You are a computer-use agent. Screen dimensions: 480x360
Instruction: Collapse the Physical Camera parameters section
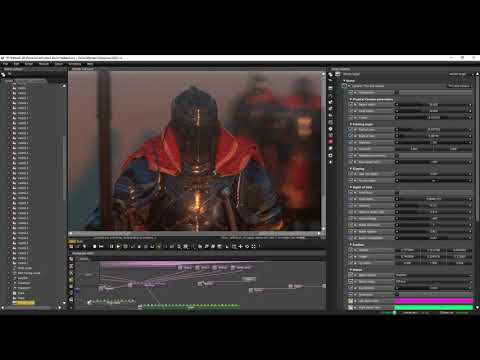pos(351,99)
